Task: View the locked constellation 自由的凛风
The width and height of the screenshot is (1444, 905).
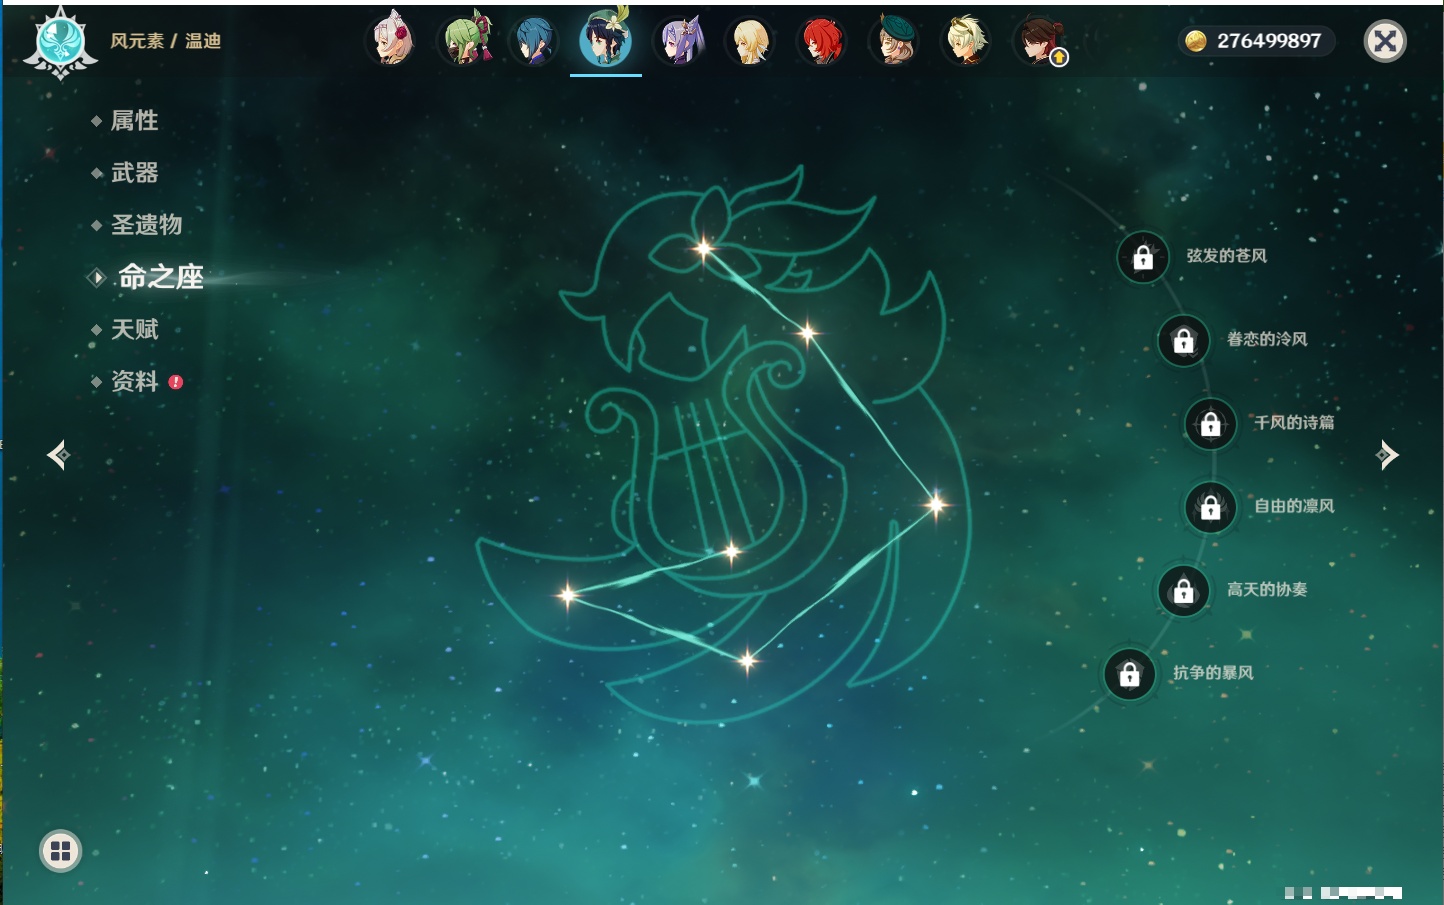Action: (x=1211, y=507)
